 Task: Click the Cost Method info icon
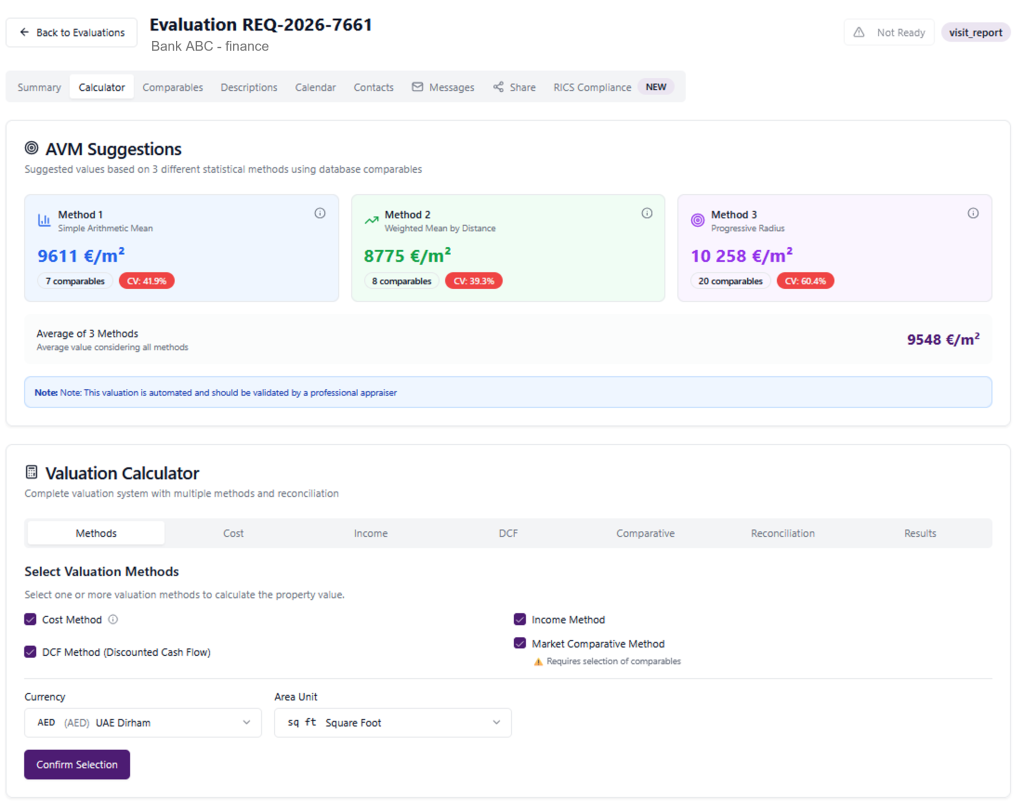coord(113,620)
